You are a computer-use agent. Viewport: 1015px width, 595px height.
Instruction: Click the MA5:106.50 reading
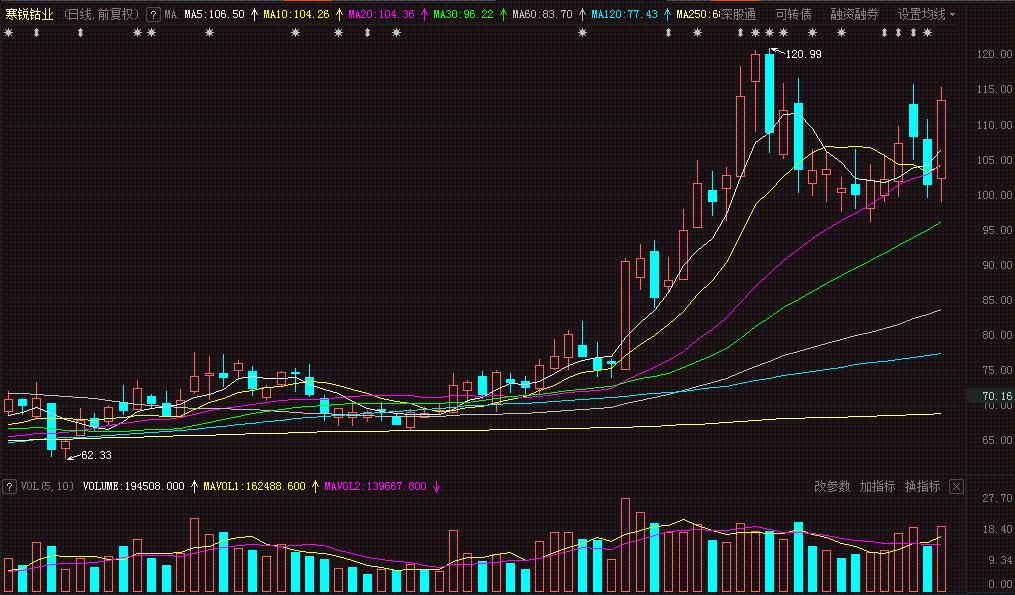coord(214,14)
